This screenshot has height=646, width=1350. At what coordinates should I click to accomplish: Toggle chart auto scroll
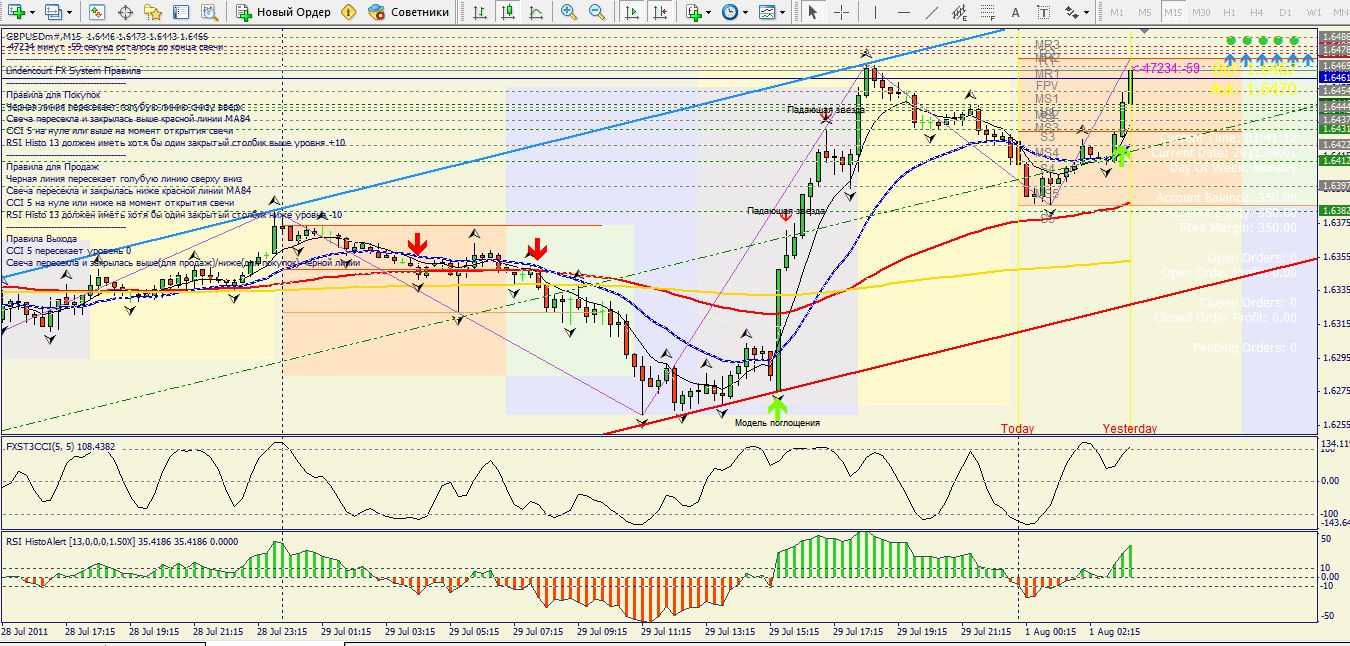click(x=632, y=12)
